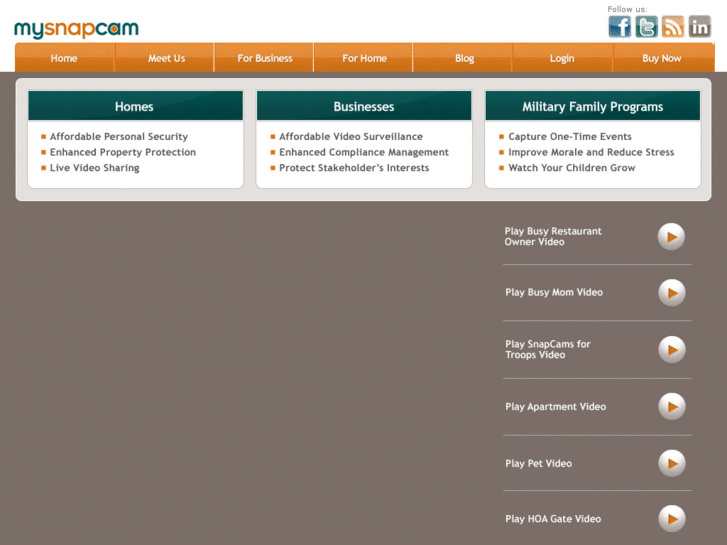The width and height of the screenshot is (727, 545).
Task: Open the For Home menu item
Action: 364,58
